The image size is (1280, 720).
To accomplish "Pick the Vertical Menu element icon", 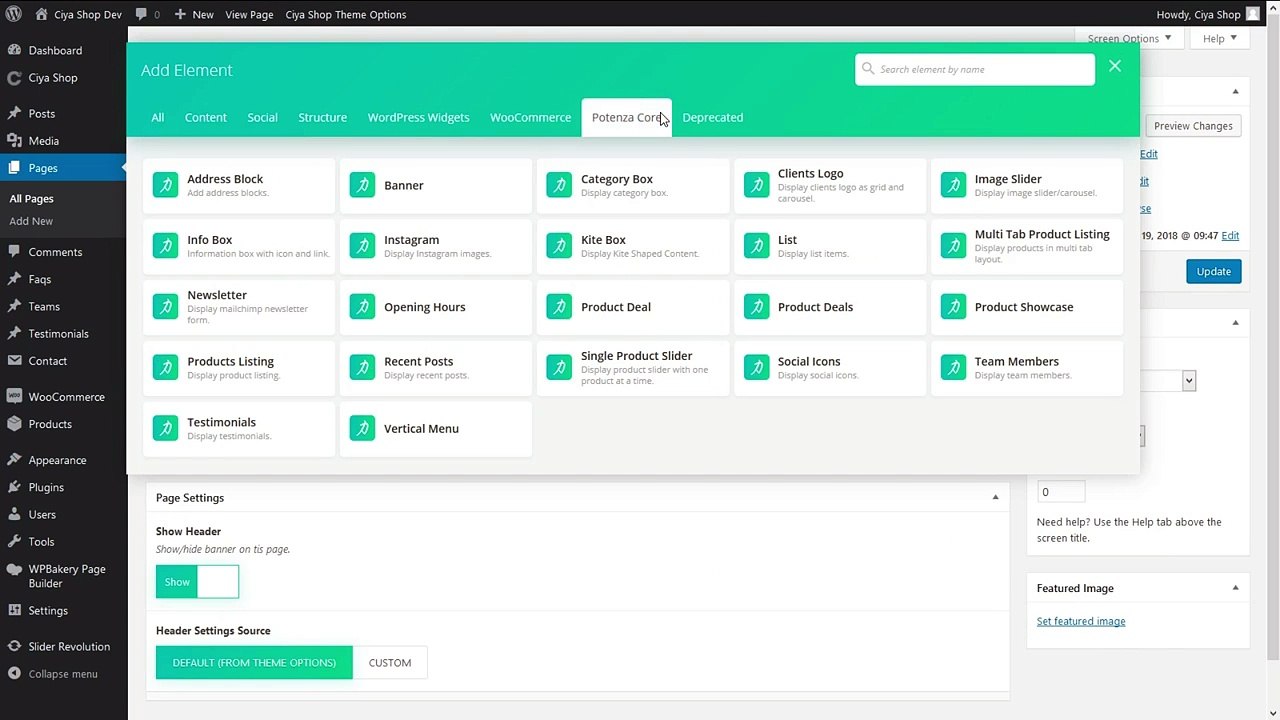I will 362,428.
